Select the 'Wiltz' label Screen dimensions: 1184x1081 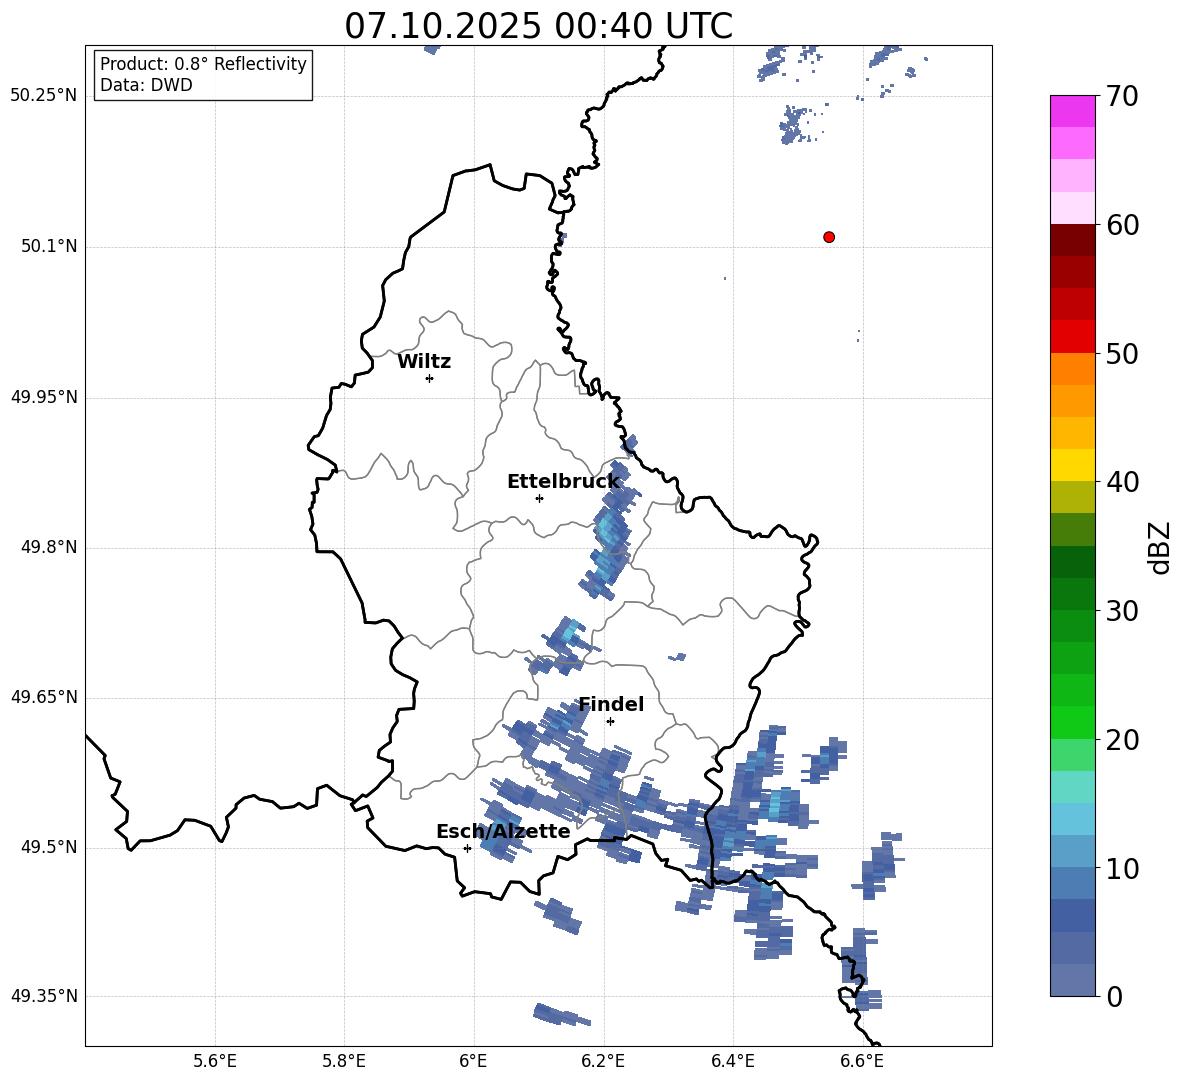[424, 362]
